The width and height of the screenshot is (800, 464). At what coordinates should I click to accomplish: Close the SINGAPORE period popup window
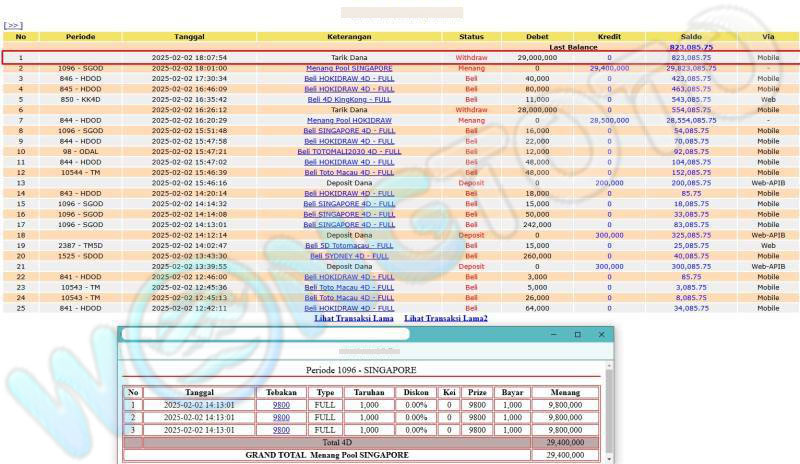pyautogui.click(x=601, y=334)
